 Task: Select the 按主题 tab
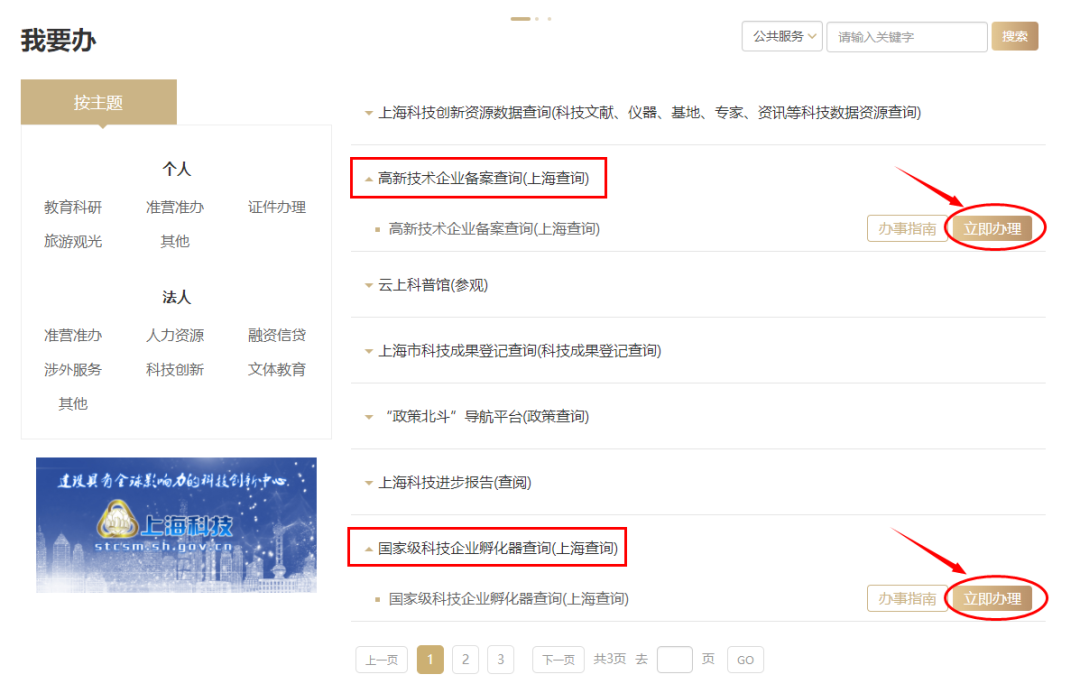(x=98, y=103)
